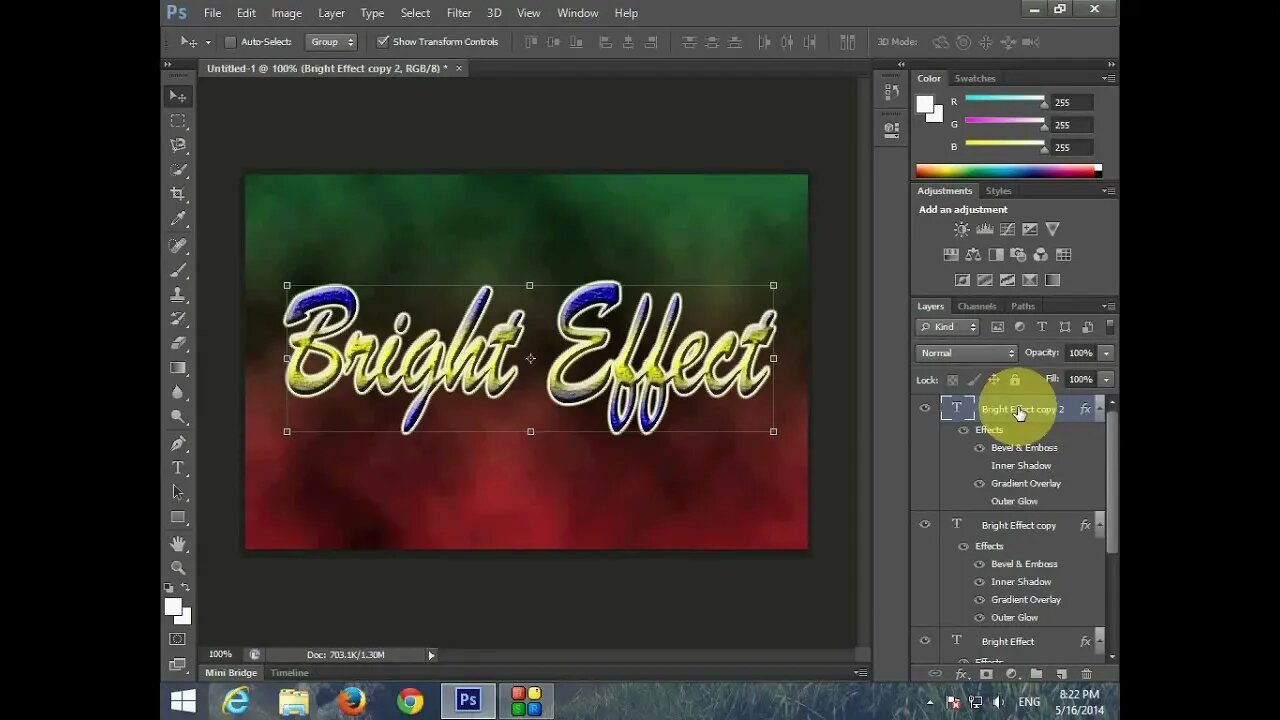Open the Image menu

point(286,13)
